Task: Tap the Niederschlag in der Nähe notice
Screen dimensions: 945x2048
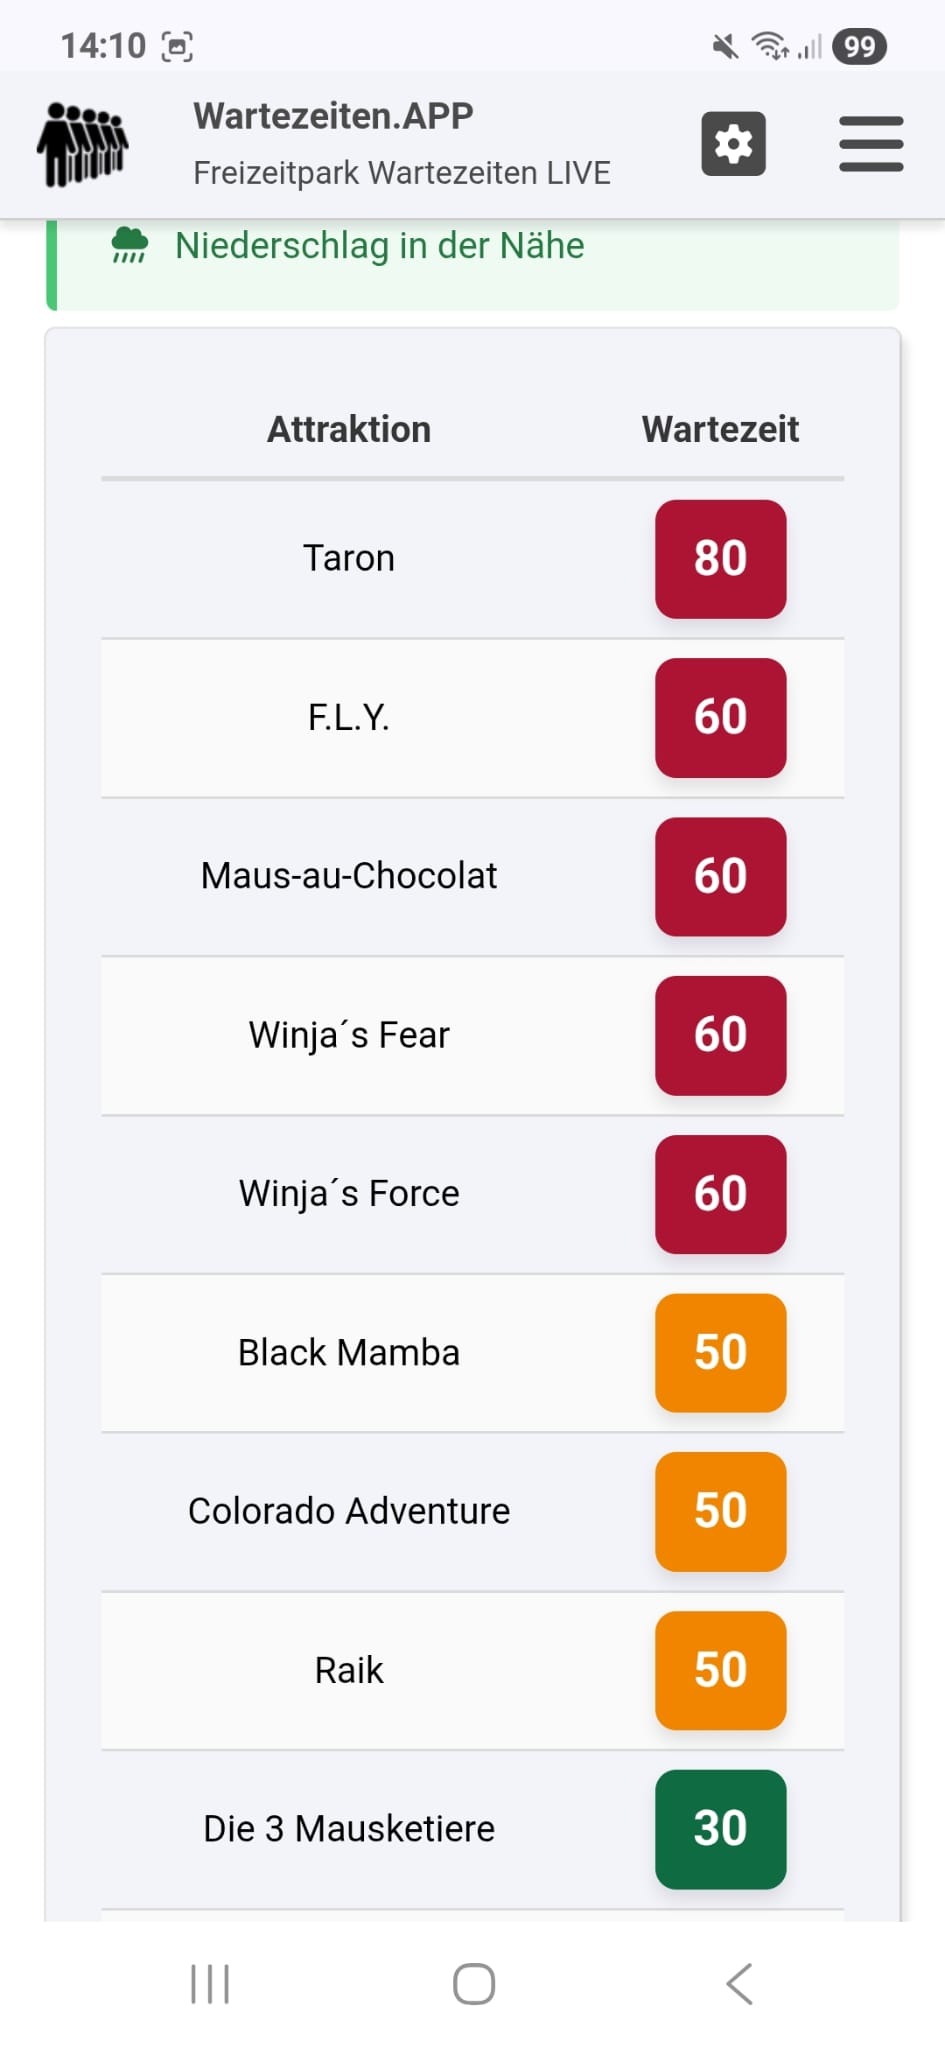Action: (x=379, y=246)
